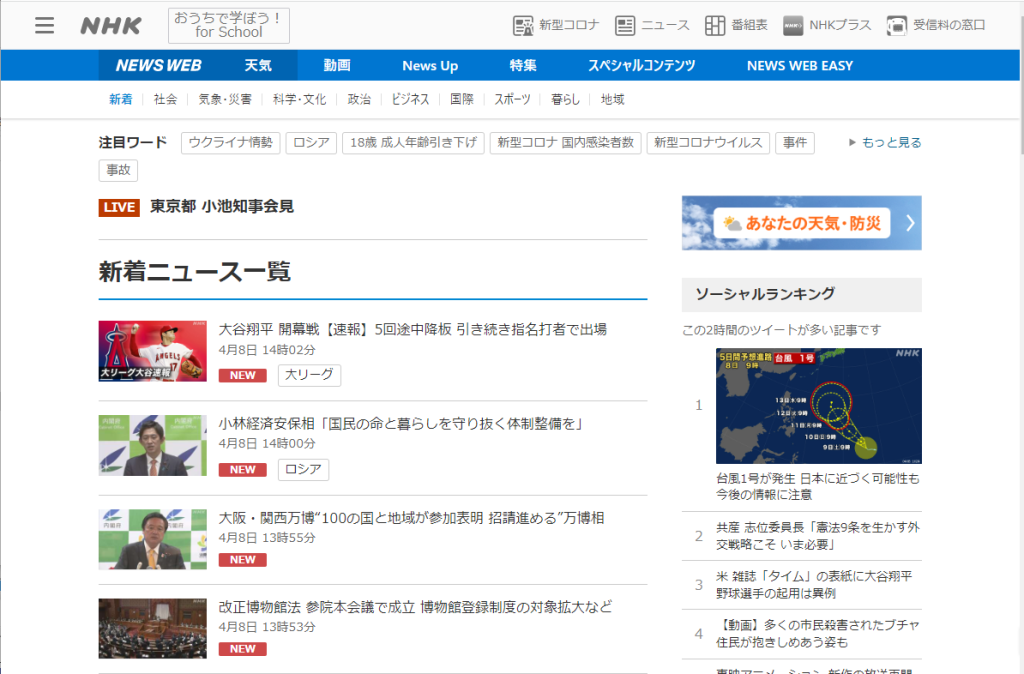Open the 改正博物館法 article headline
Viewport: 1024px width, 674px height.
point(415,607)
